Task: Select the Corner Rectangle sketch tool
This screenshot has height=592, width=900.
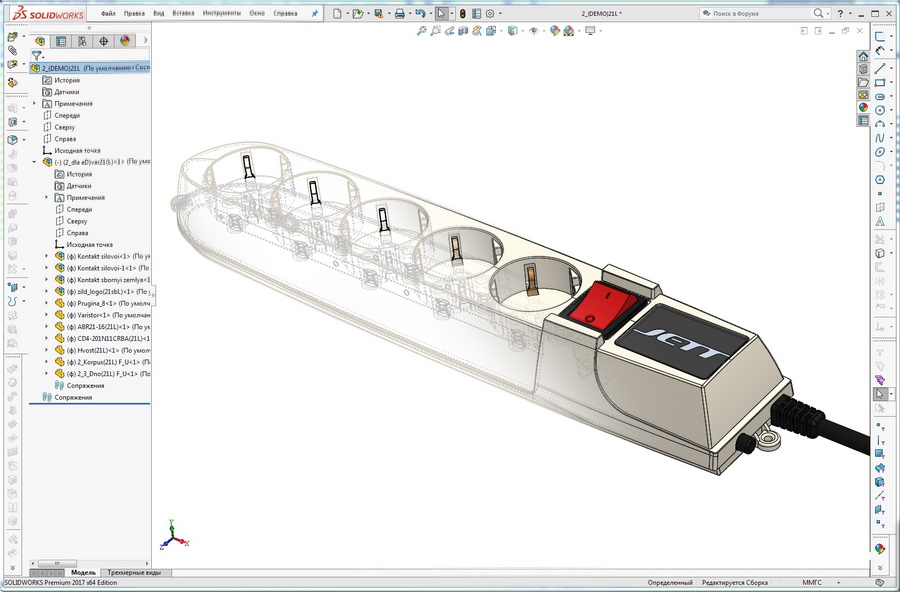Action: pyautogui.click(x=880, y=82)
